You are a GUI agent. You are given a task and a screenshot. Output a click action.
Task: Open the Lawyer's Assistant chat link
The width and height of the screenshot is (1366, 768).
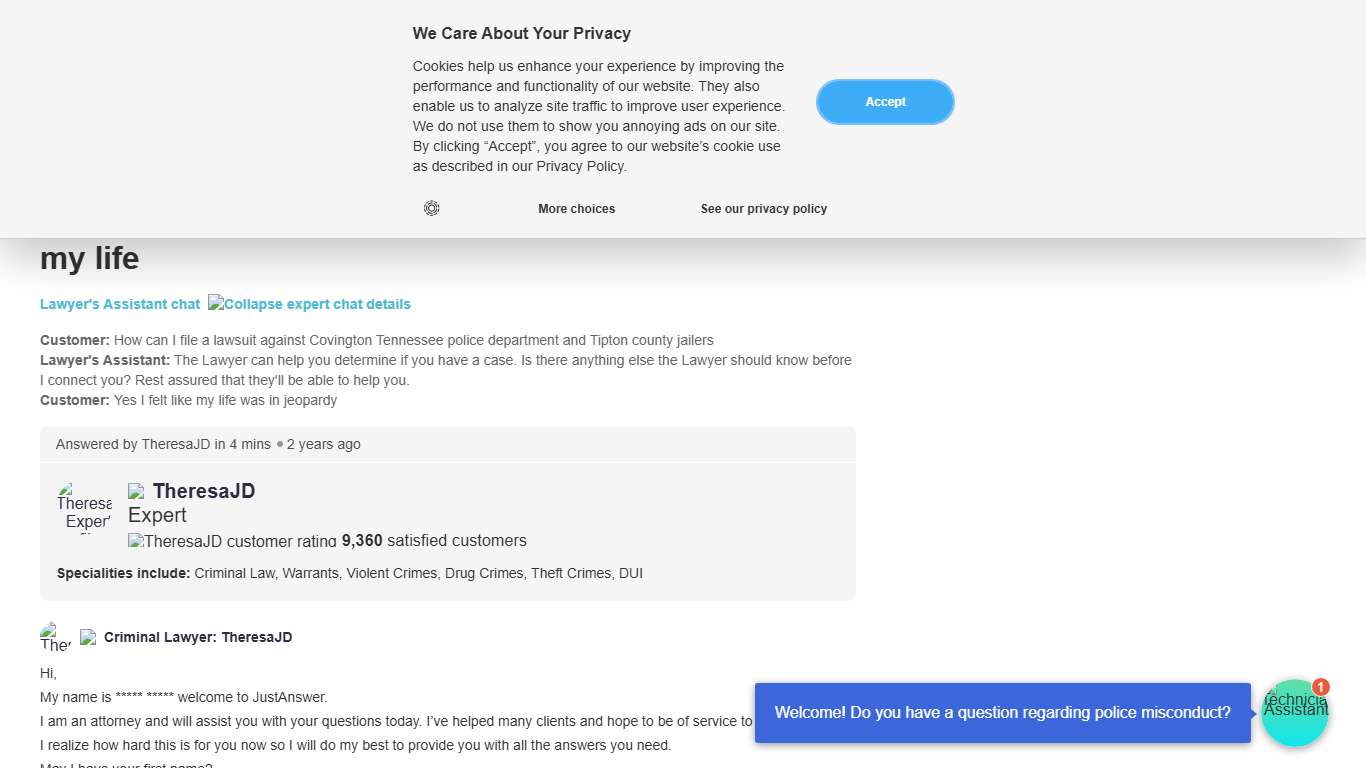[120, 304]
